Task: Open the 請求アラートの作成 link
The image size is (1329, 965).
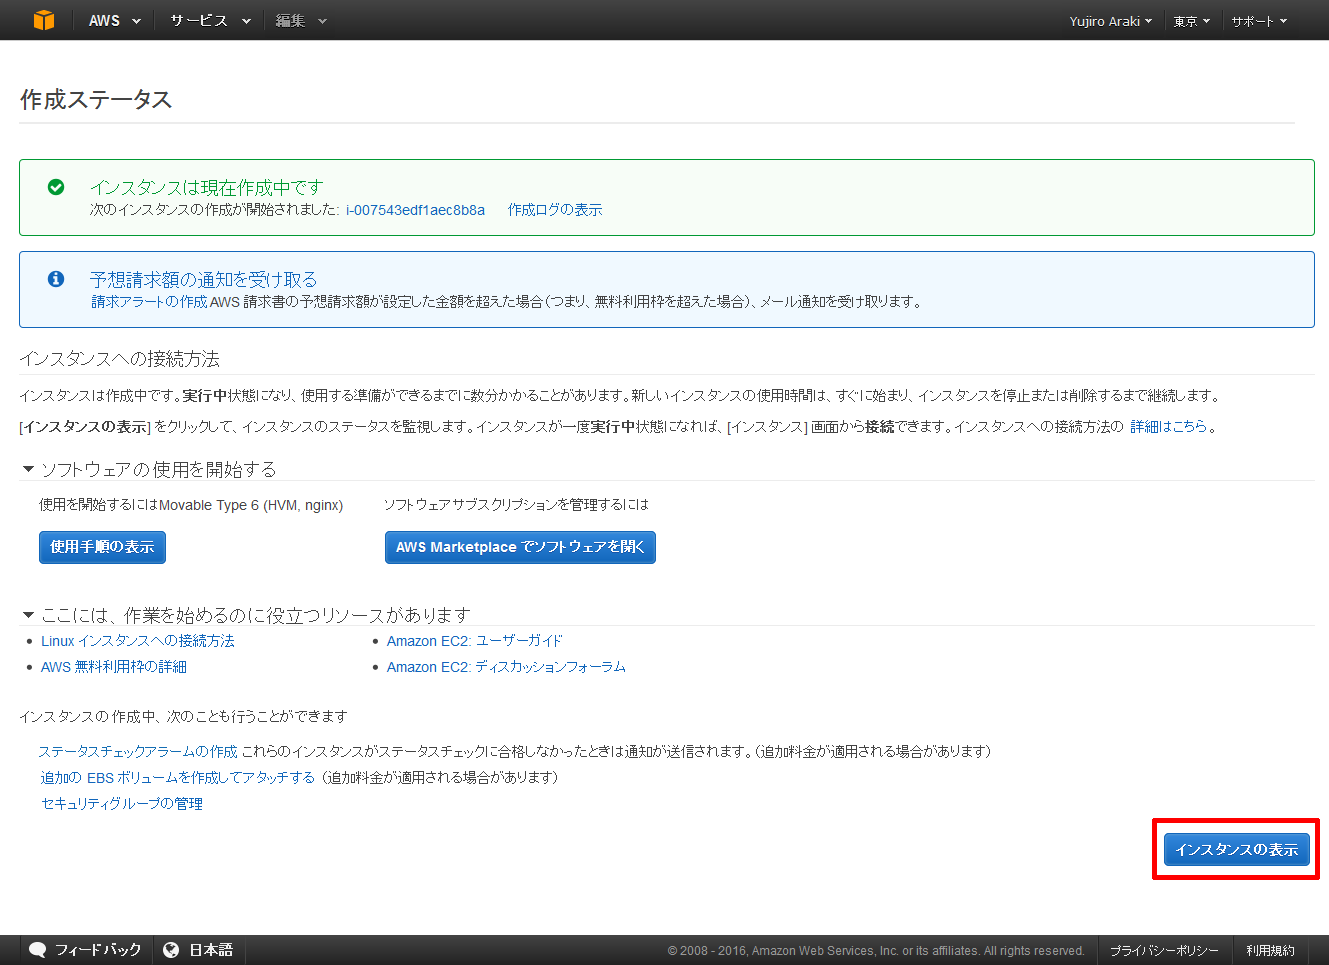Action: pyautogui.click(x=149, y=302)
